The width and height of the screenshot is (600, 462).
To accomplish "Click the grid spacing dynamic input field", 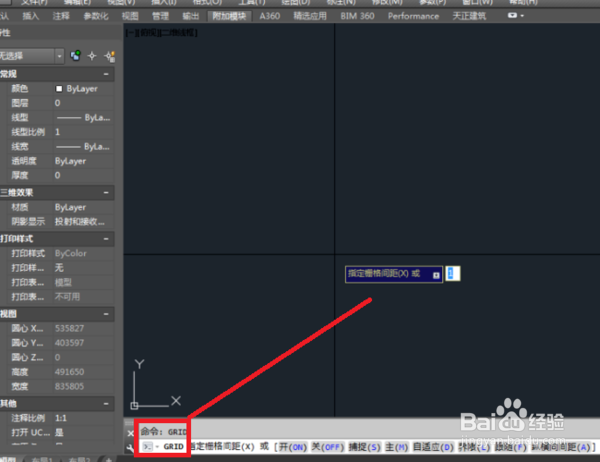I will (452, 274).
